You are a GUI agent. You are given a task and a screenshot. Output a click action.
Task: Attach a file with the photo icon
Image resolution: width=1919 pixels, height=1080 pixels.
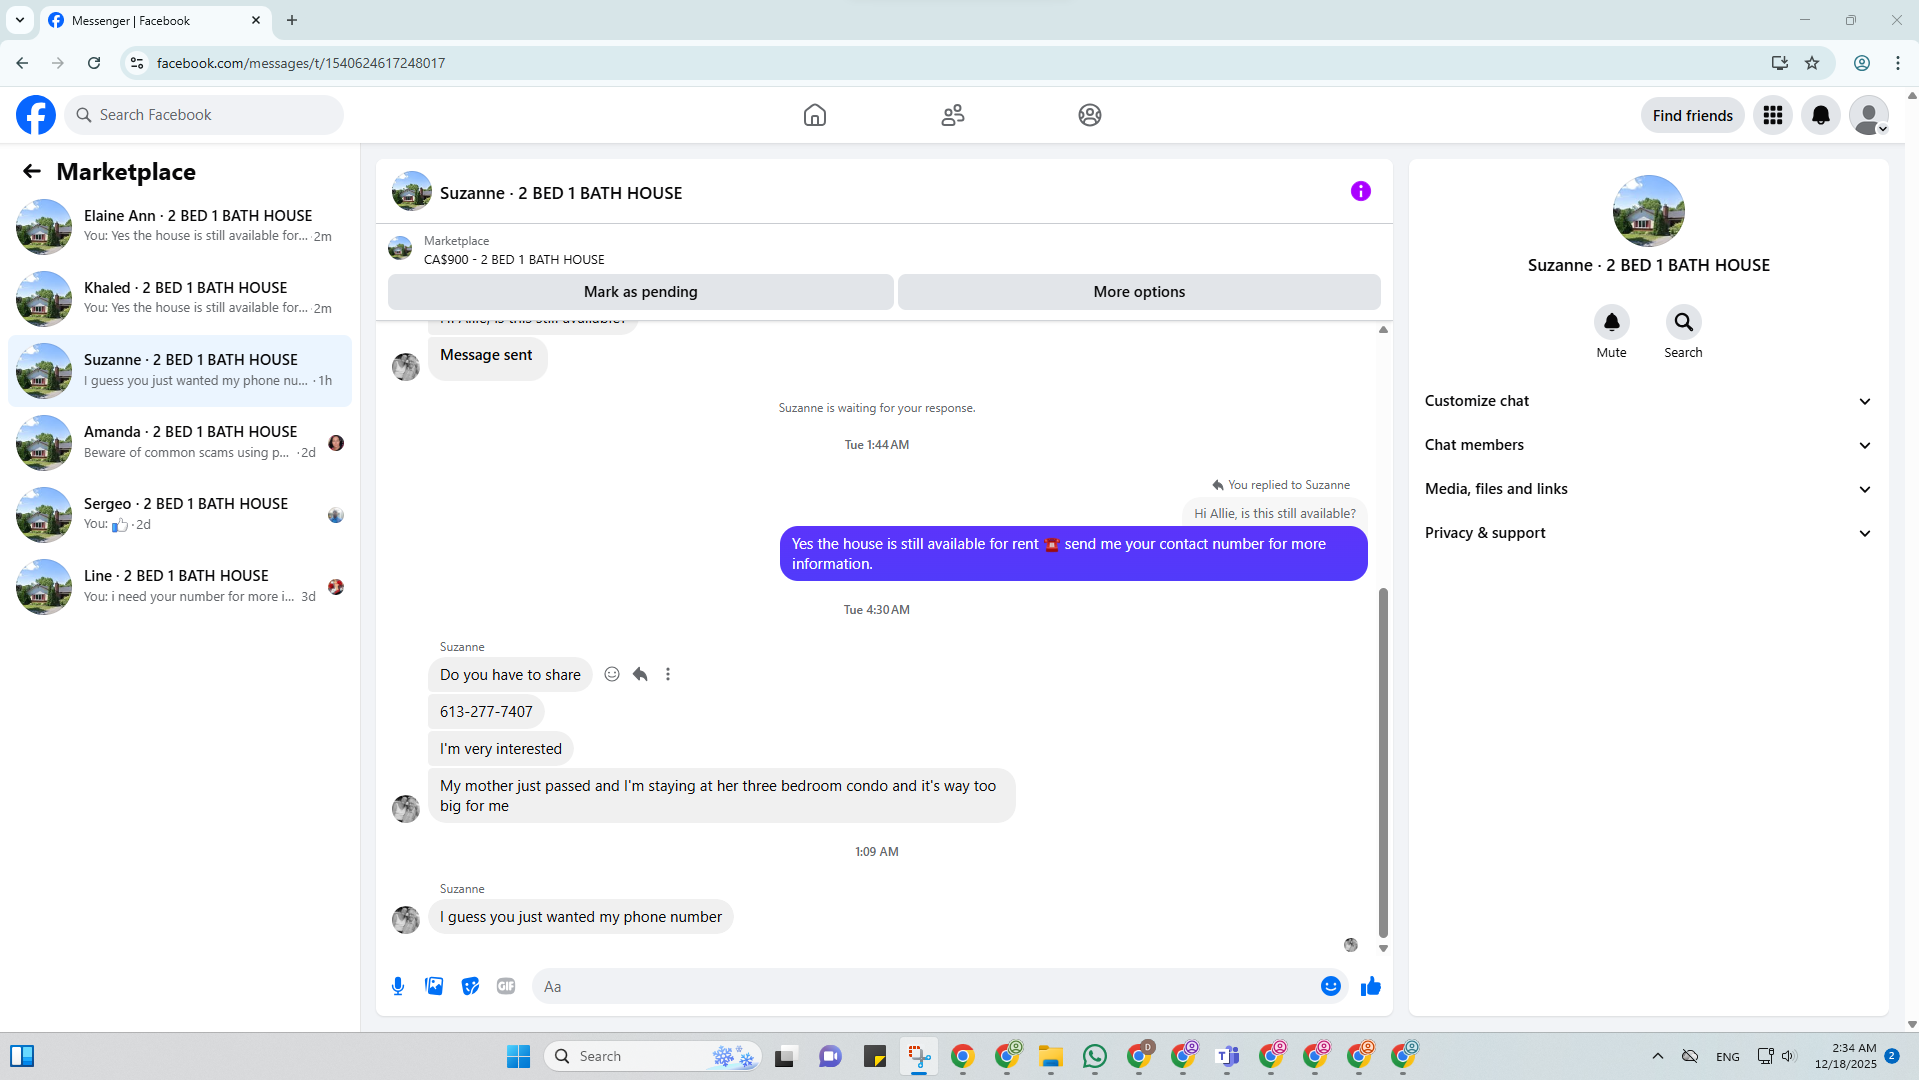pos(434,986)
